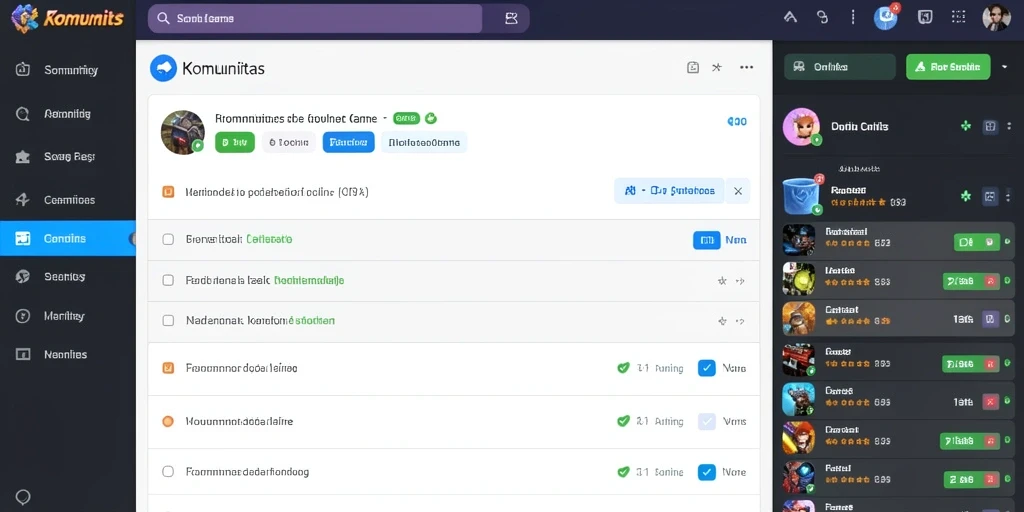Click the green button on the dark sci-fi game row
Image resolution: width=1024 pixels, height=512 pixels.
(x=977, y=242)
